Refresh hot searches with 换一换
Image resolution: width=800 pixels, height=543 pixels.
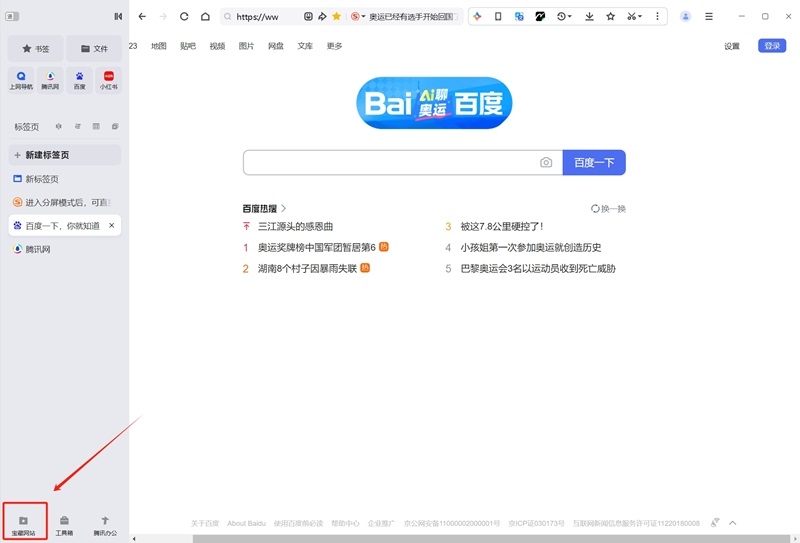pos(608,208)
